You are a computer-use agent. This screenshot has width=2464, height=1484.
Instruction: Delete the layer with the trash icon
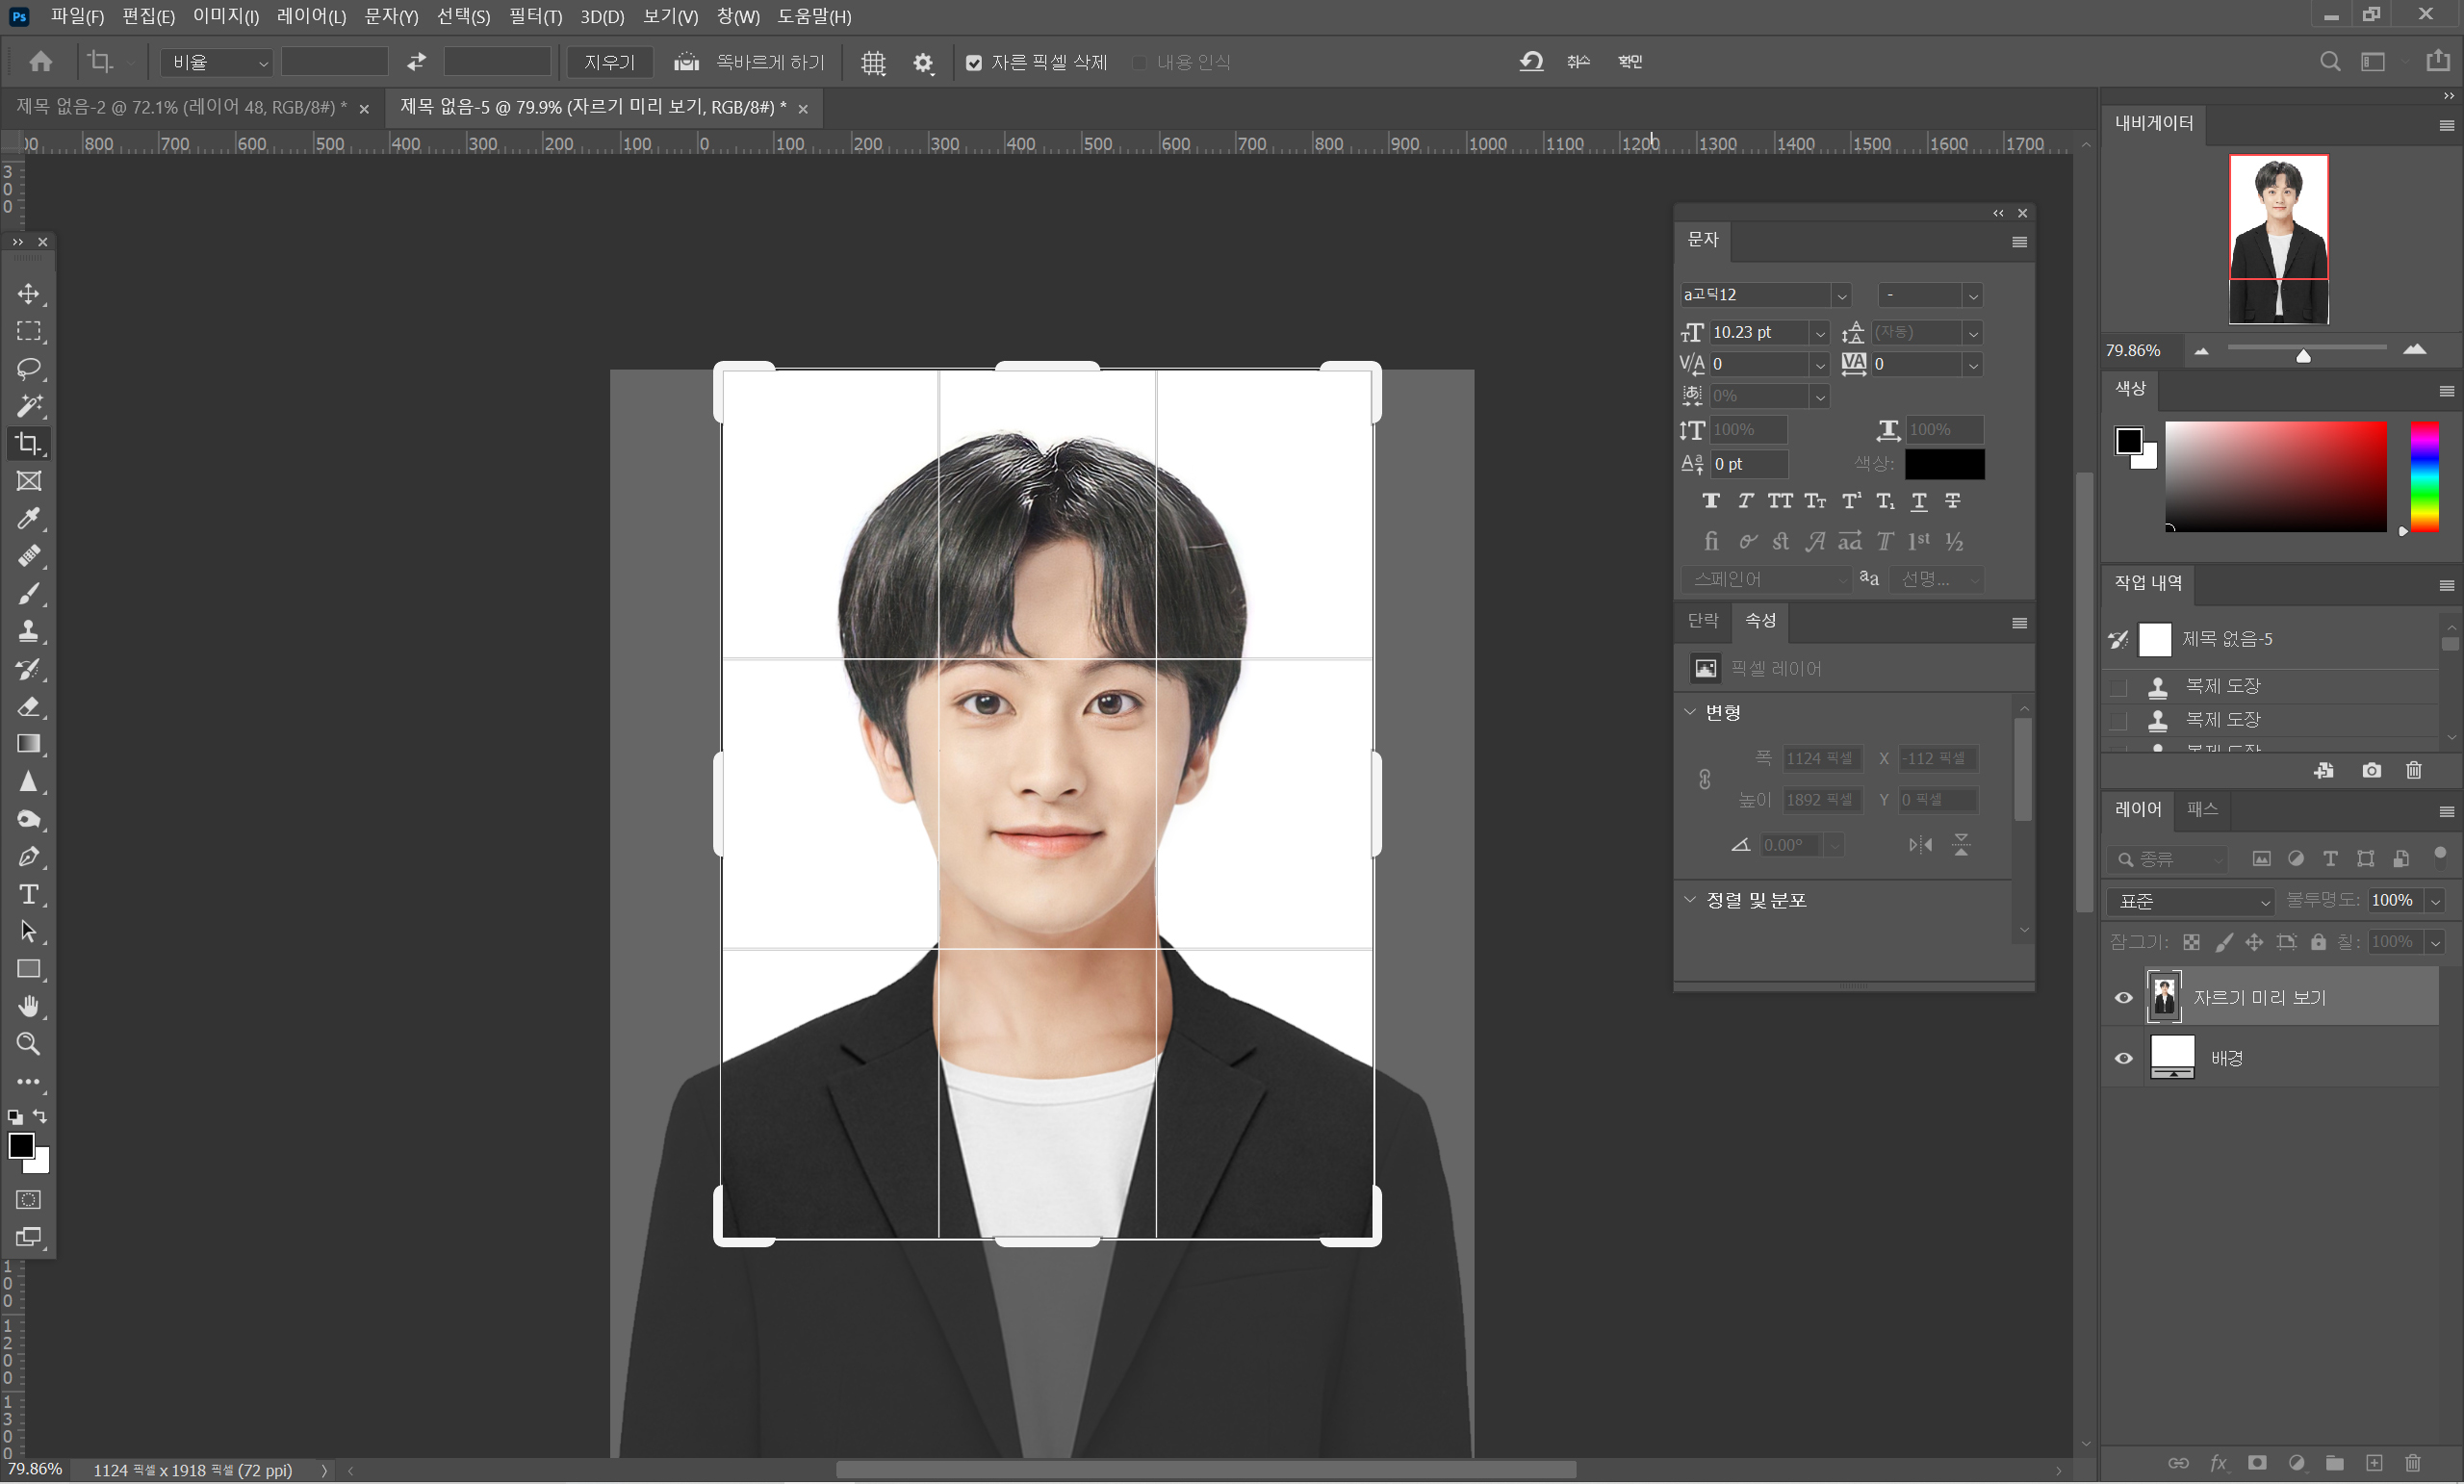tap(2413, 1463)
